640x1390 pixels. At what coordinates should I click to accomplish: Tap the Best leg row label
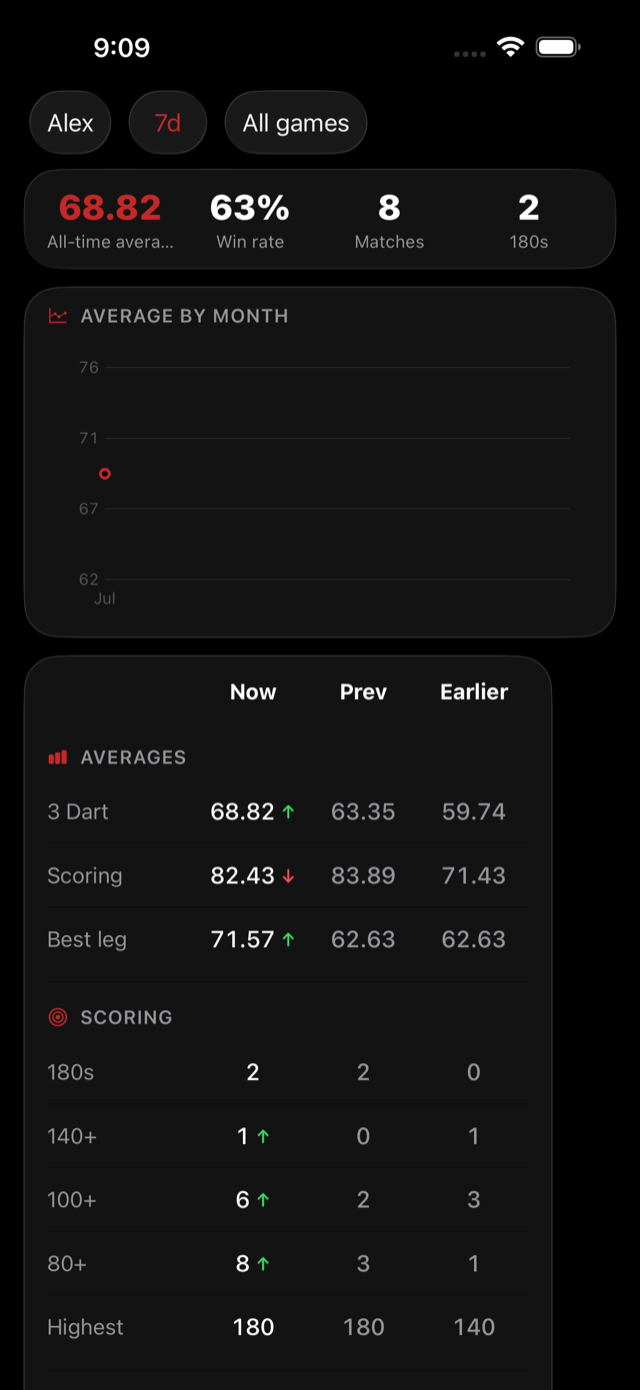pyautogui.click(x=87, y=940)
